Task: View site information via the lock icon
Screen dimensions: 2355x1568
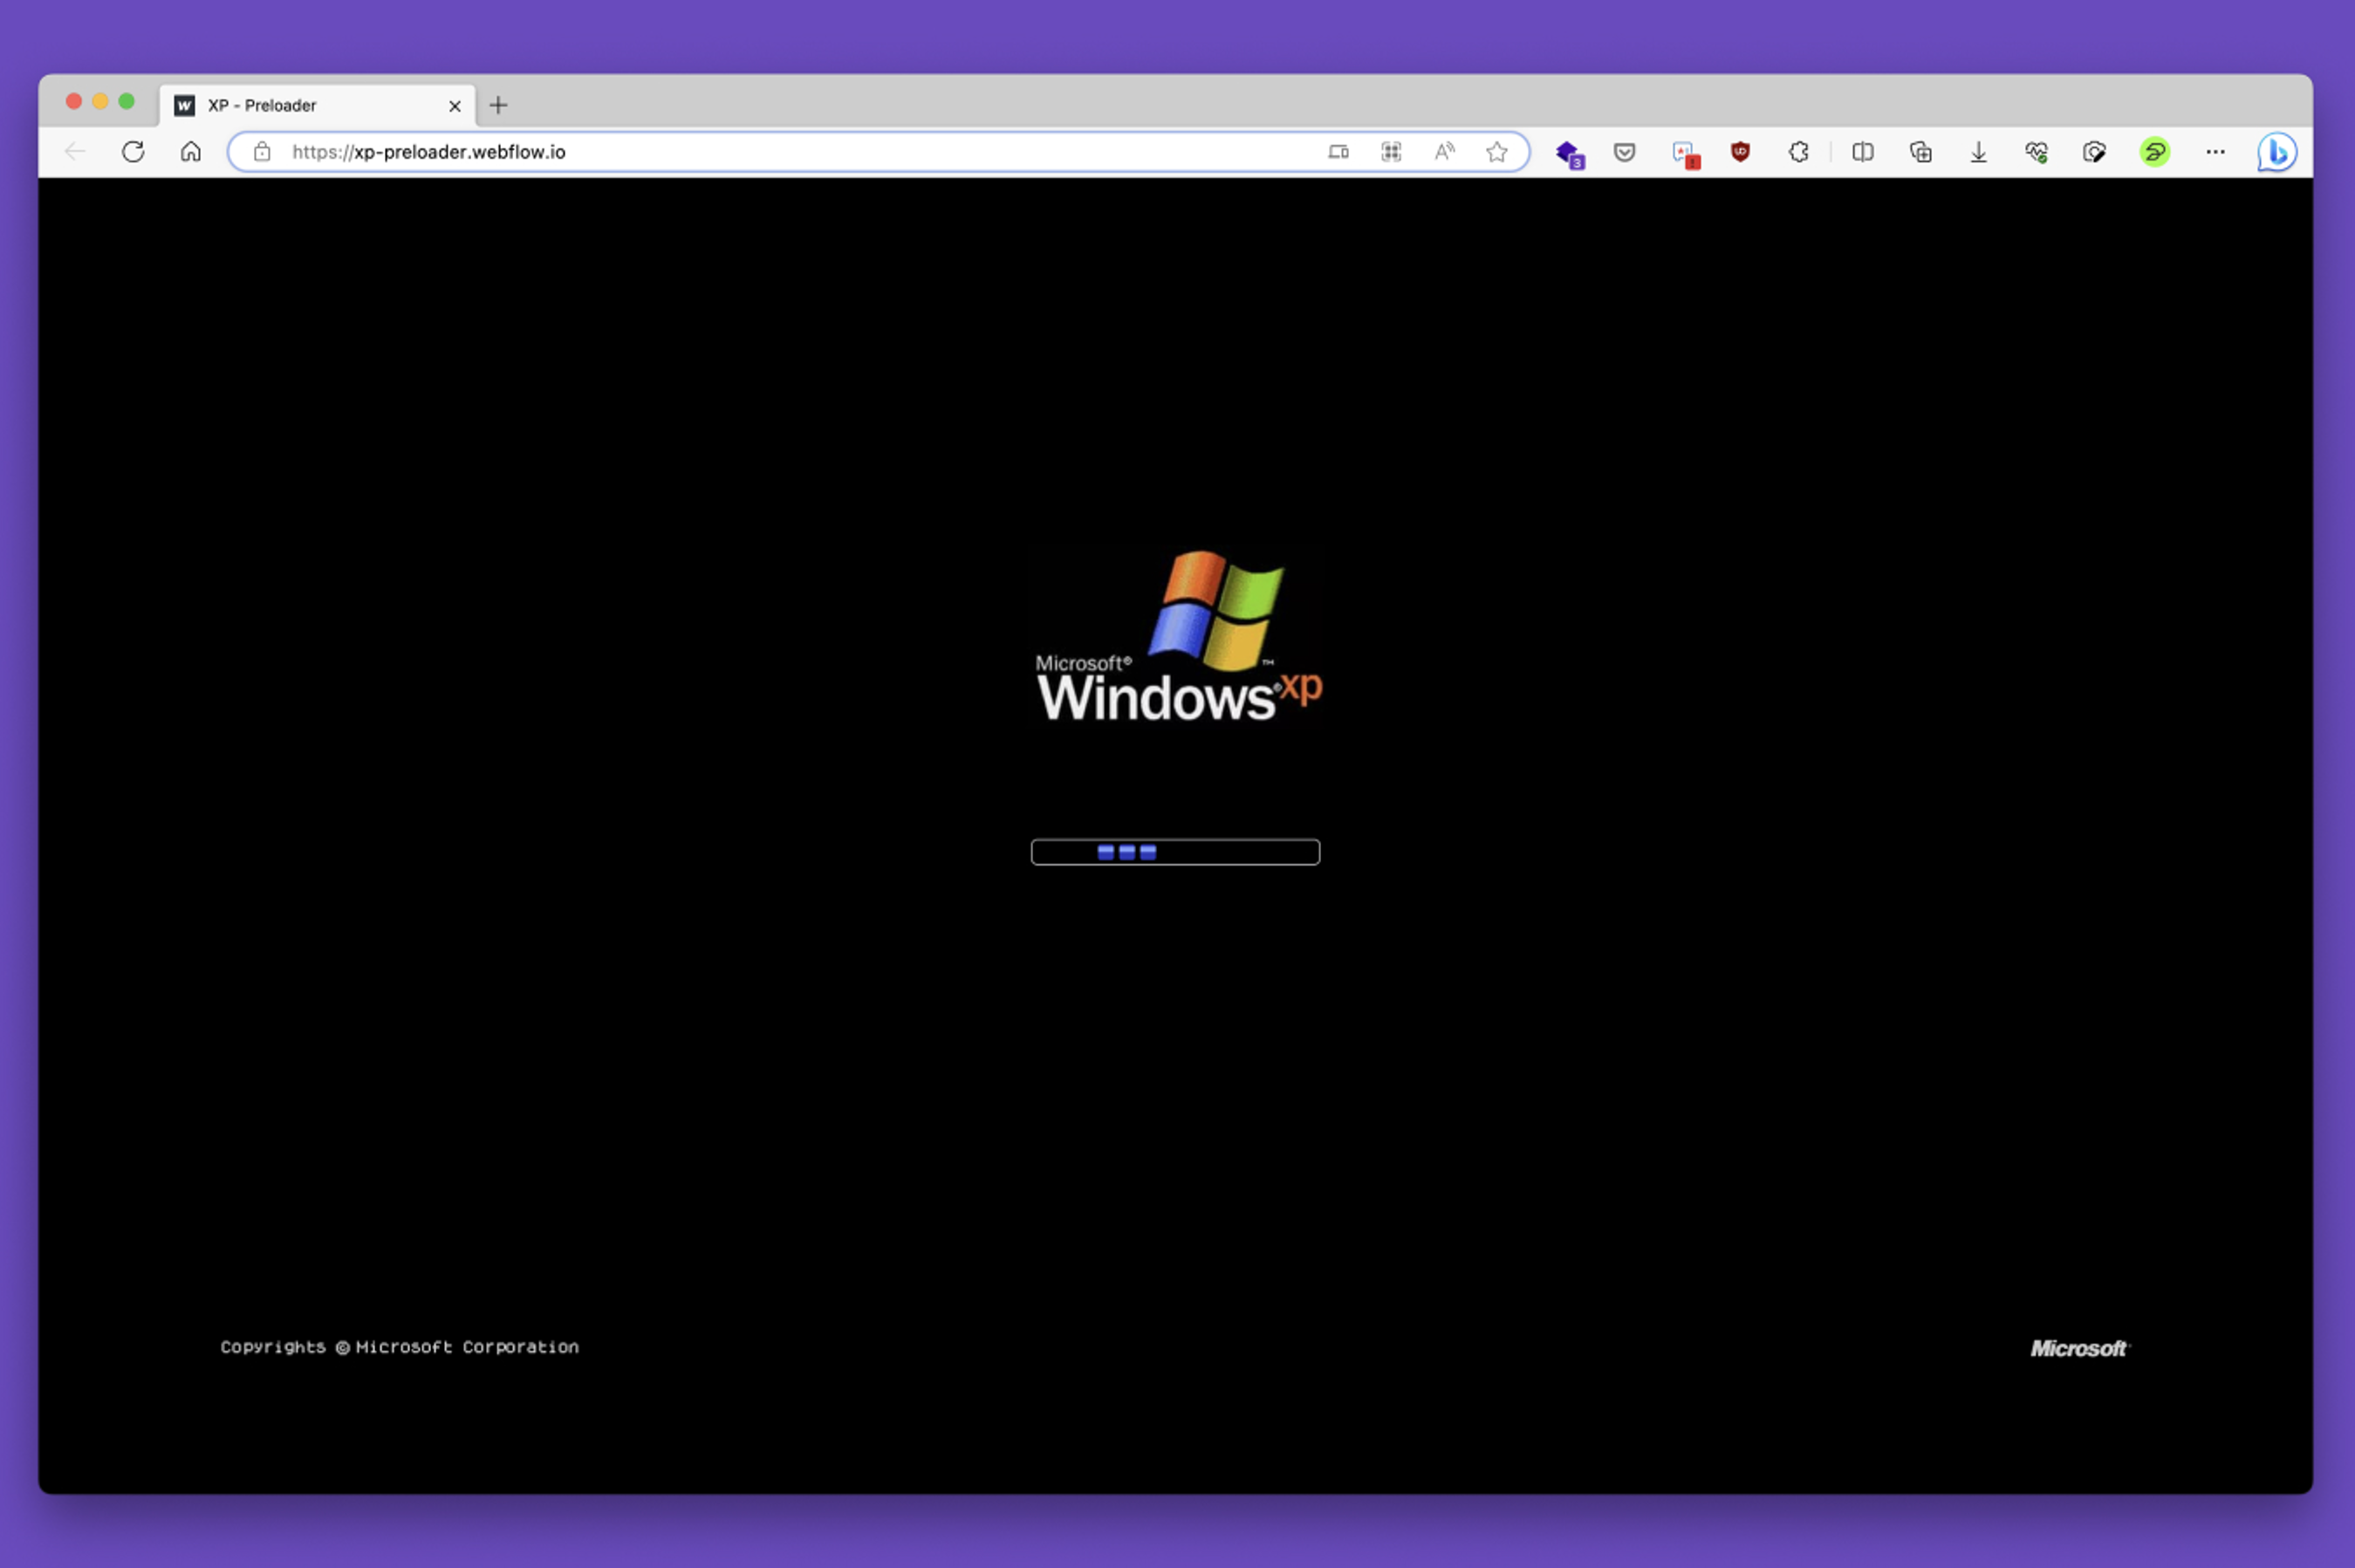Action: click(262, 152)
